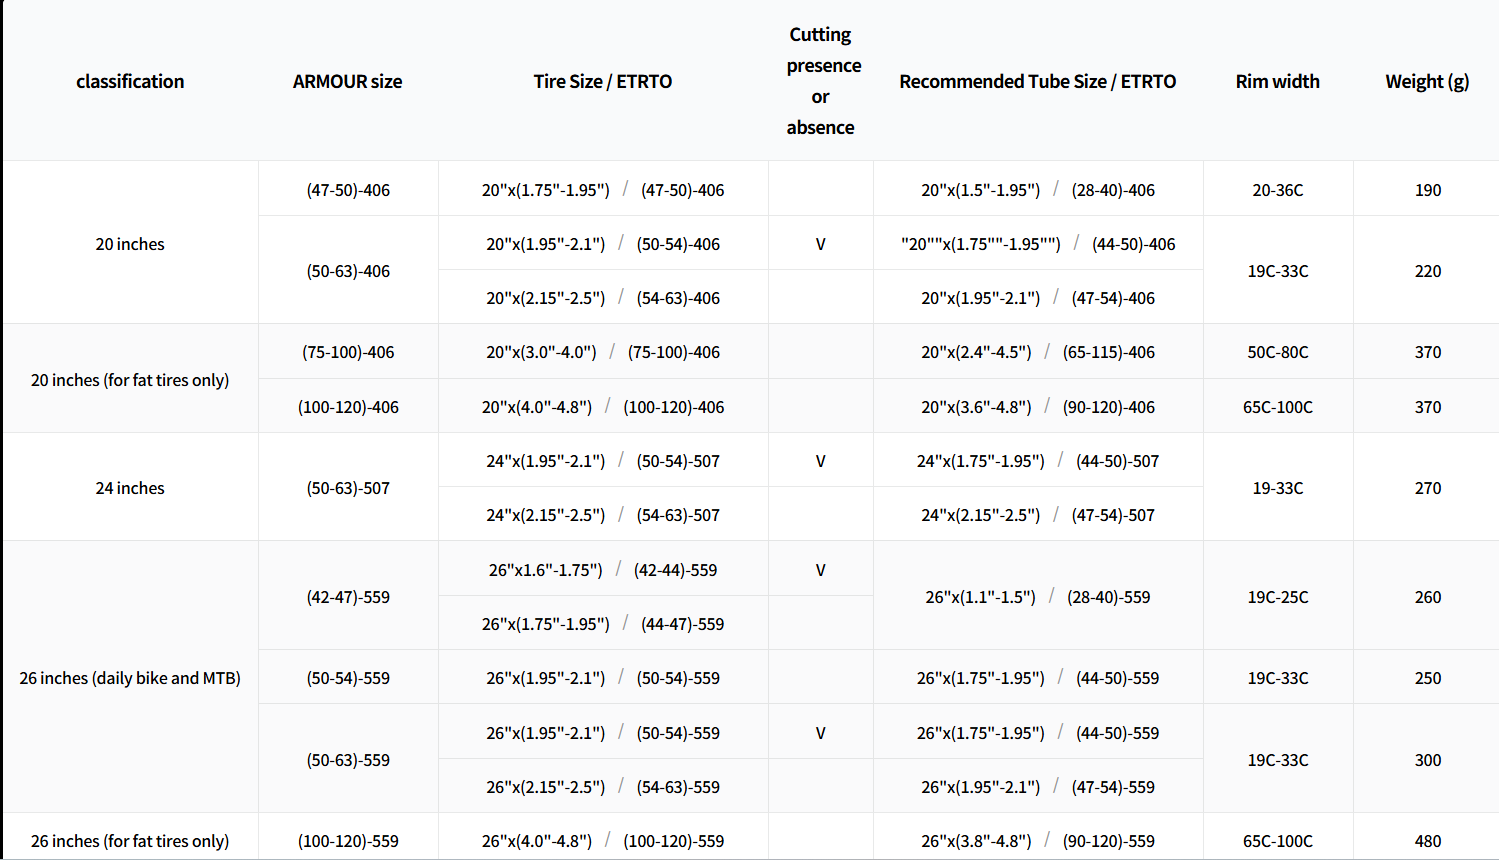Screen dimensions: 1499x860
Task: Click the 26 inches (daily bike and MTB) cell
Action: point(130,678)
